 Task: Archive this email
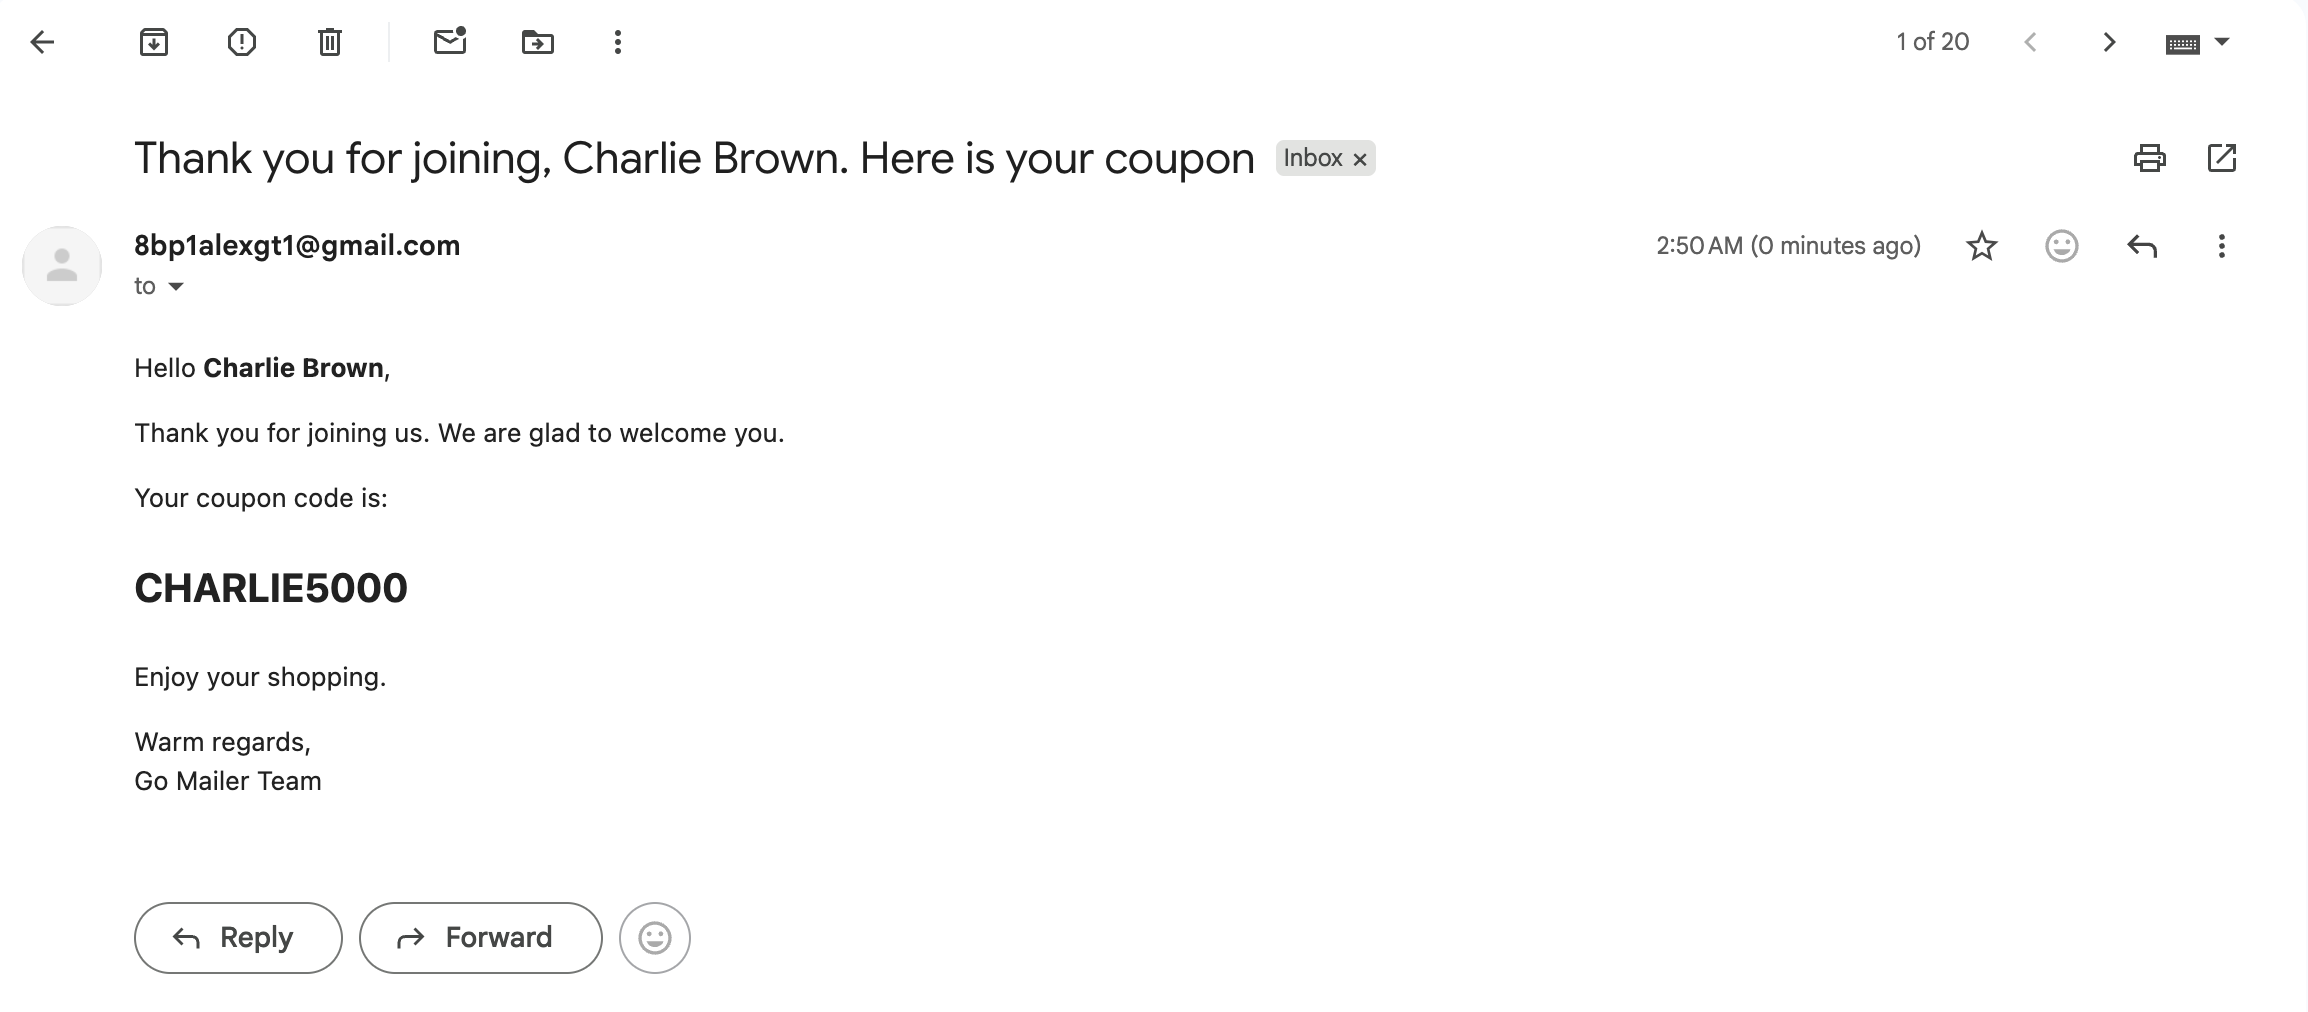point(153,42)
